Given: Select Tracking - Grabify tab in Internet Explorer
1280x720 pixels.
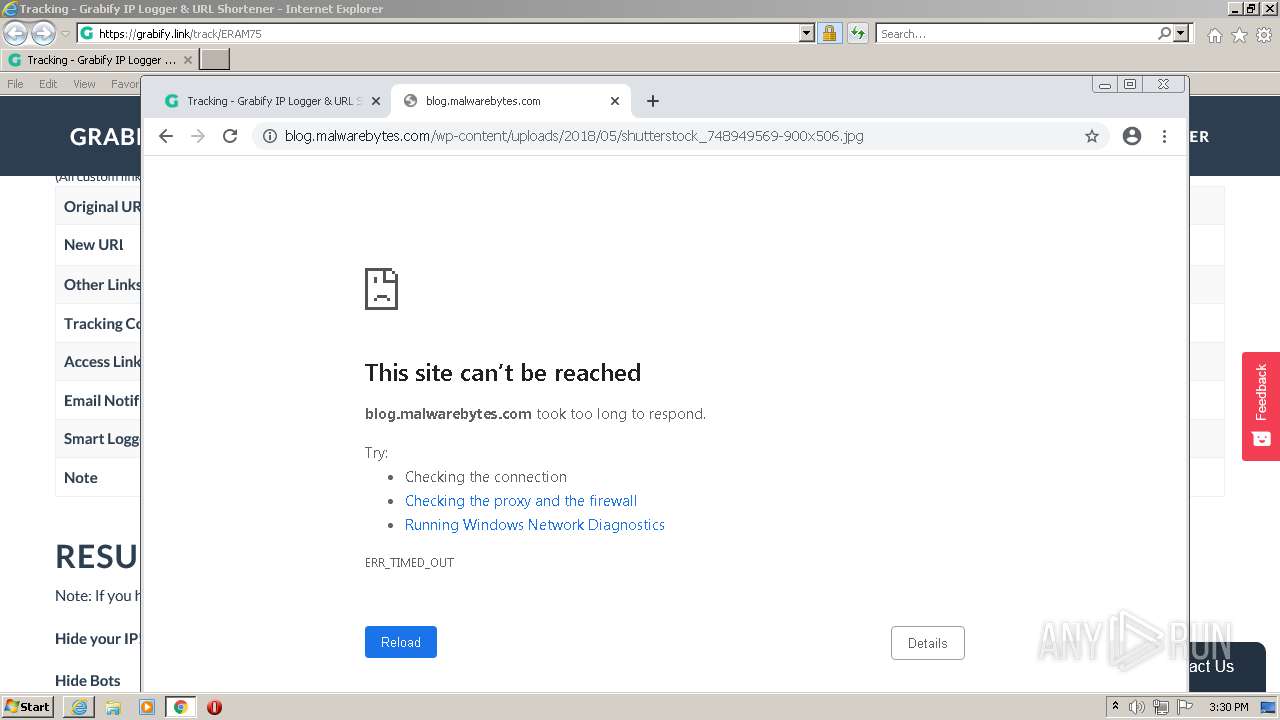Looking at the screenshot, I should point(99,60).
